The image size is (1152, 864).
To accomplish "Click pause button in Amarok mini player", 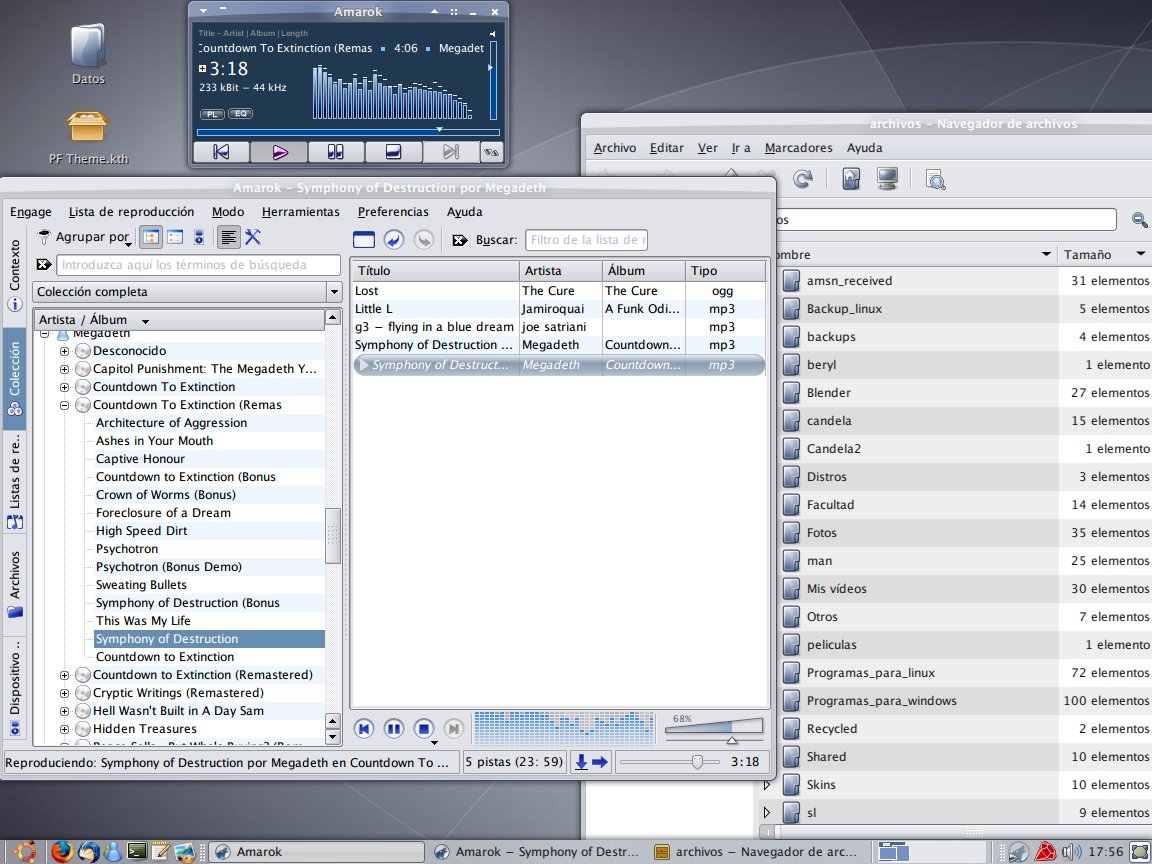I will pos(336,151).
